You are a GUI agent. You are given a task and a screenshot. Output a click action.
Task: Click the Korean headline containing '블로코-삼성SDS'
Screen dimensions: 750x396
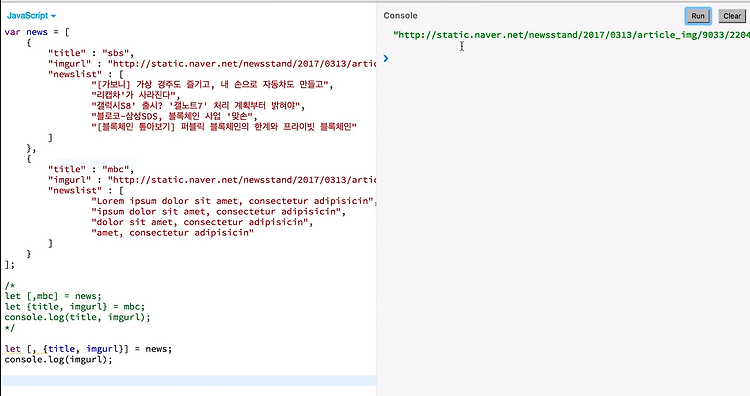coord(175,116)
